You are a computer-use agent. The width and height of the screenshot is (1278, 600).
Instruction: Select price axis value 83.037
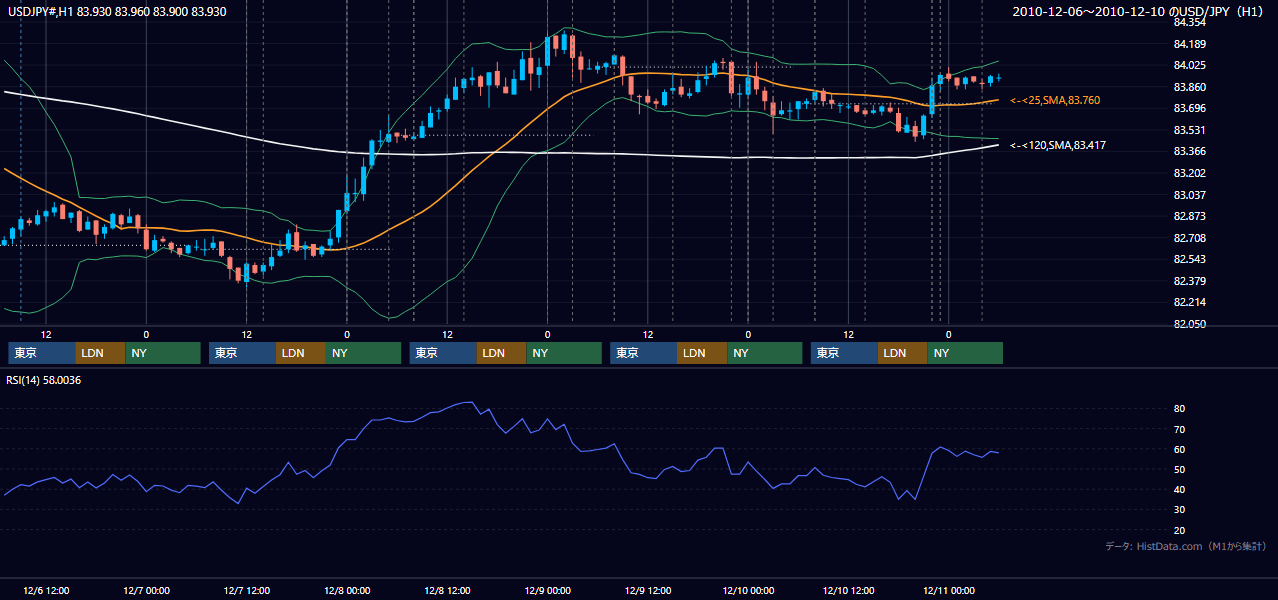coord(1189,194)
